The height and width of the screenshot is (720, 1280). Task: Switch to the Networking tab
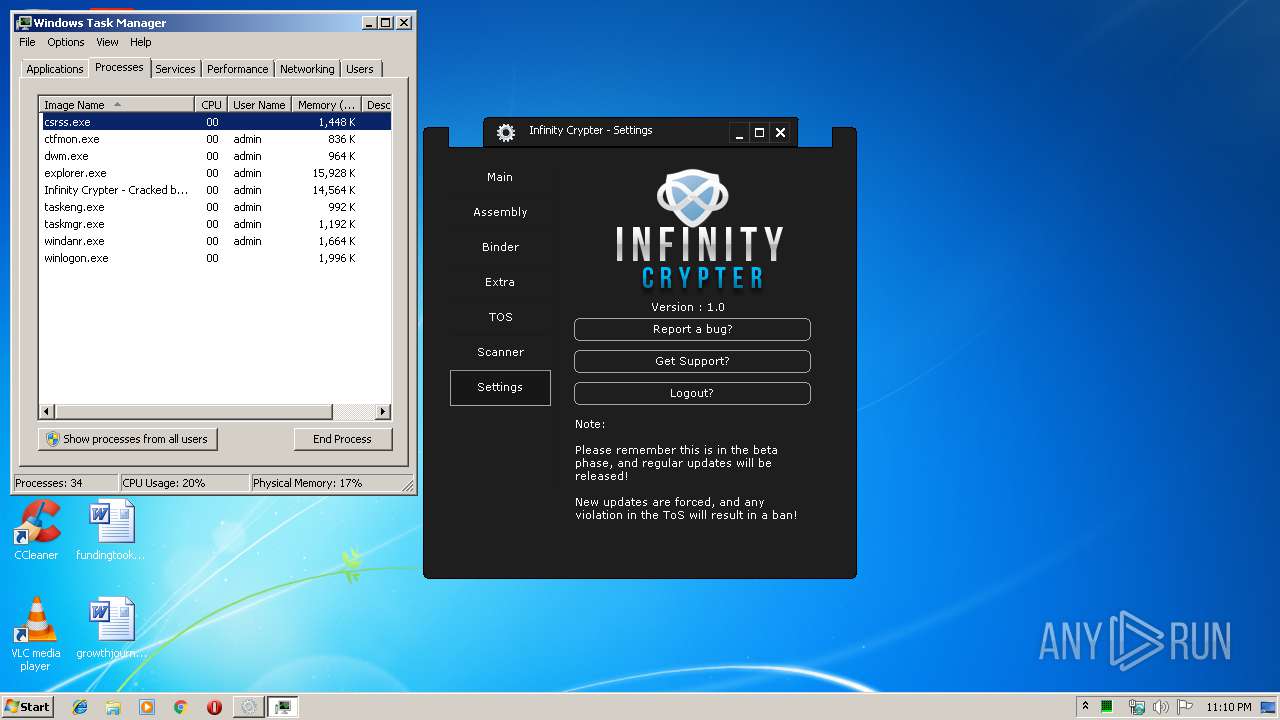[x=307, y=69]
